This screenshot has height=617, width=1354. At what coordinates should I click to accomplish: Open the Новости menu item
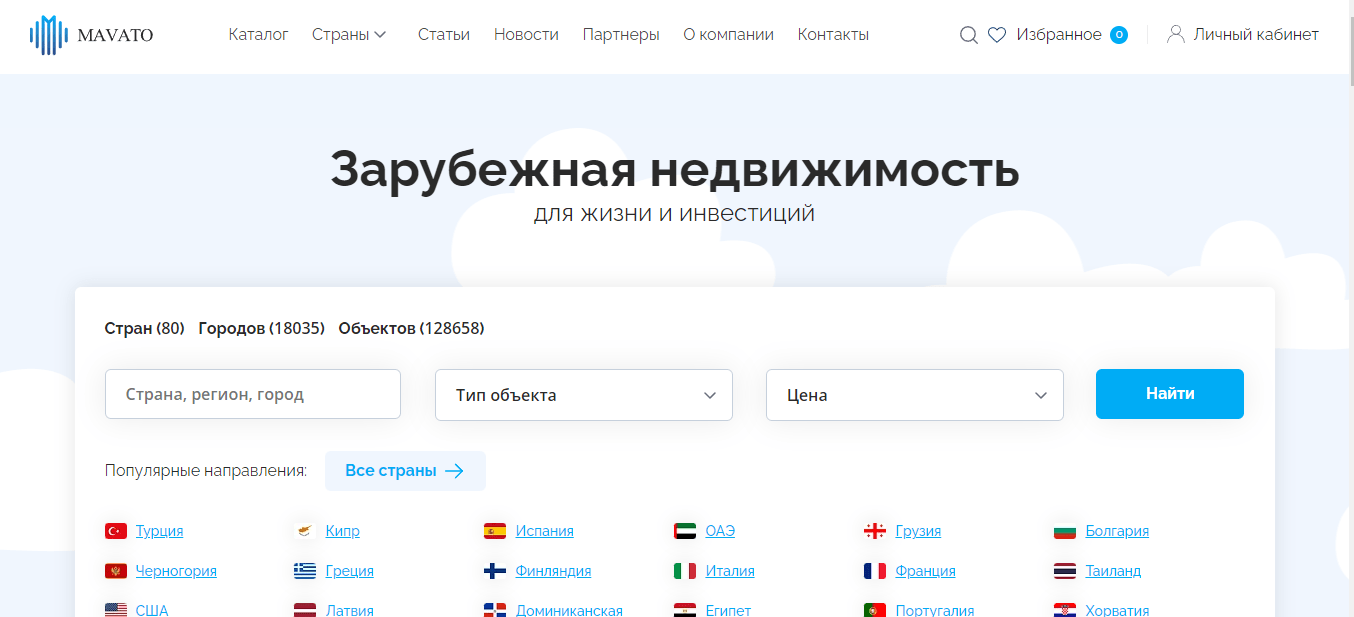click(526, 34)
